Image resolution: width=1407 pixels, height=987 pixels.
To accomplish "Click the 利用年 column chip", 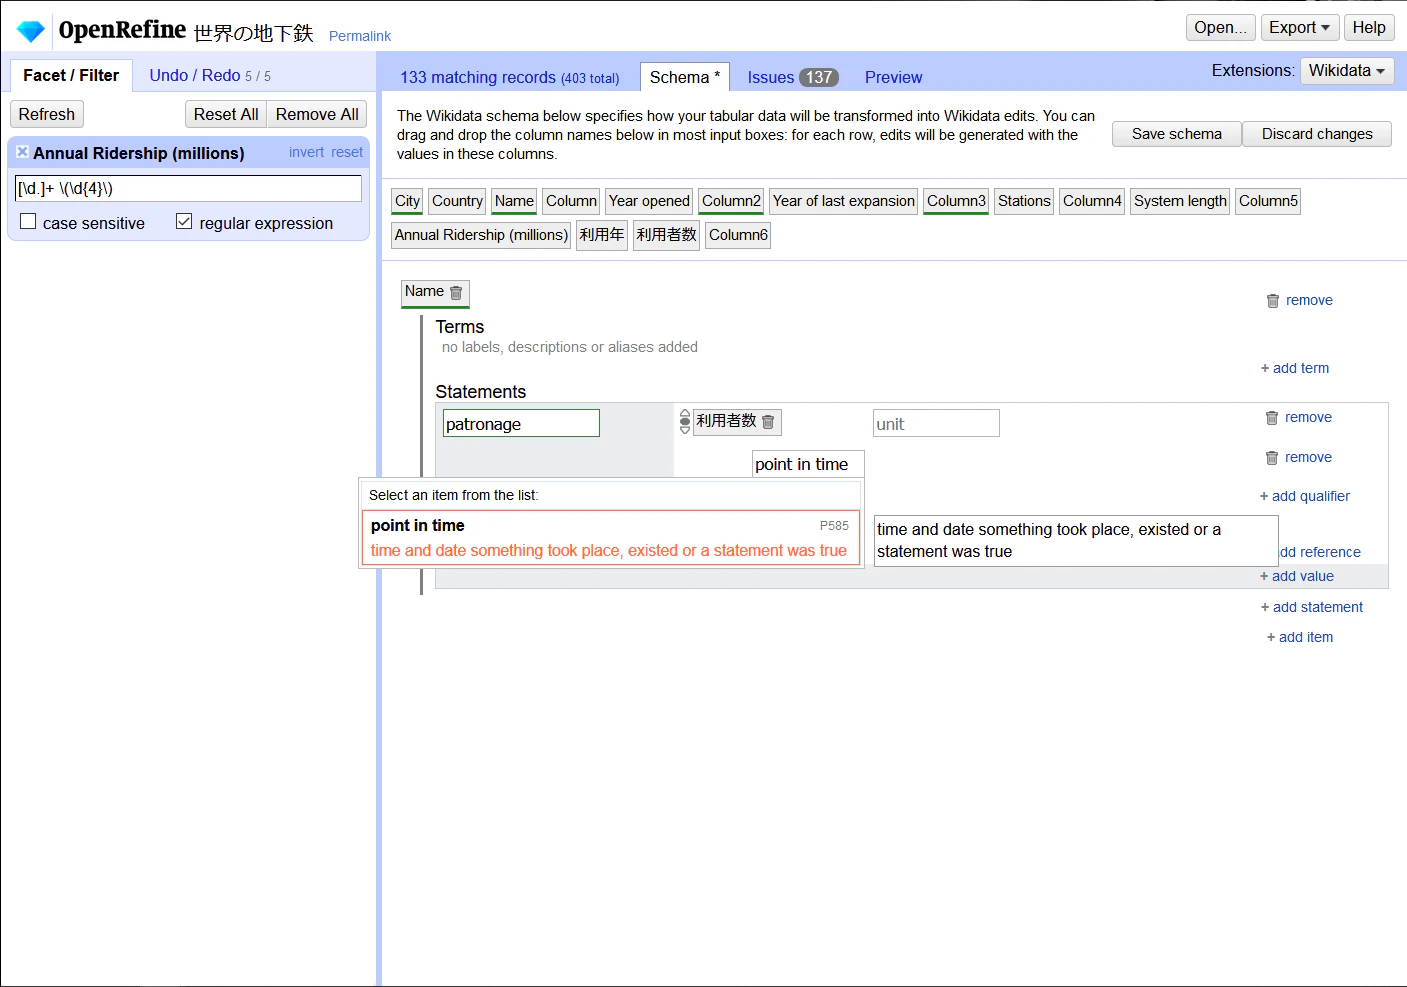I will point(602,235).
